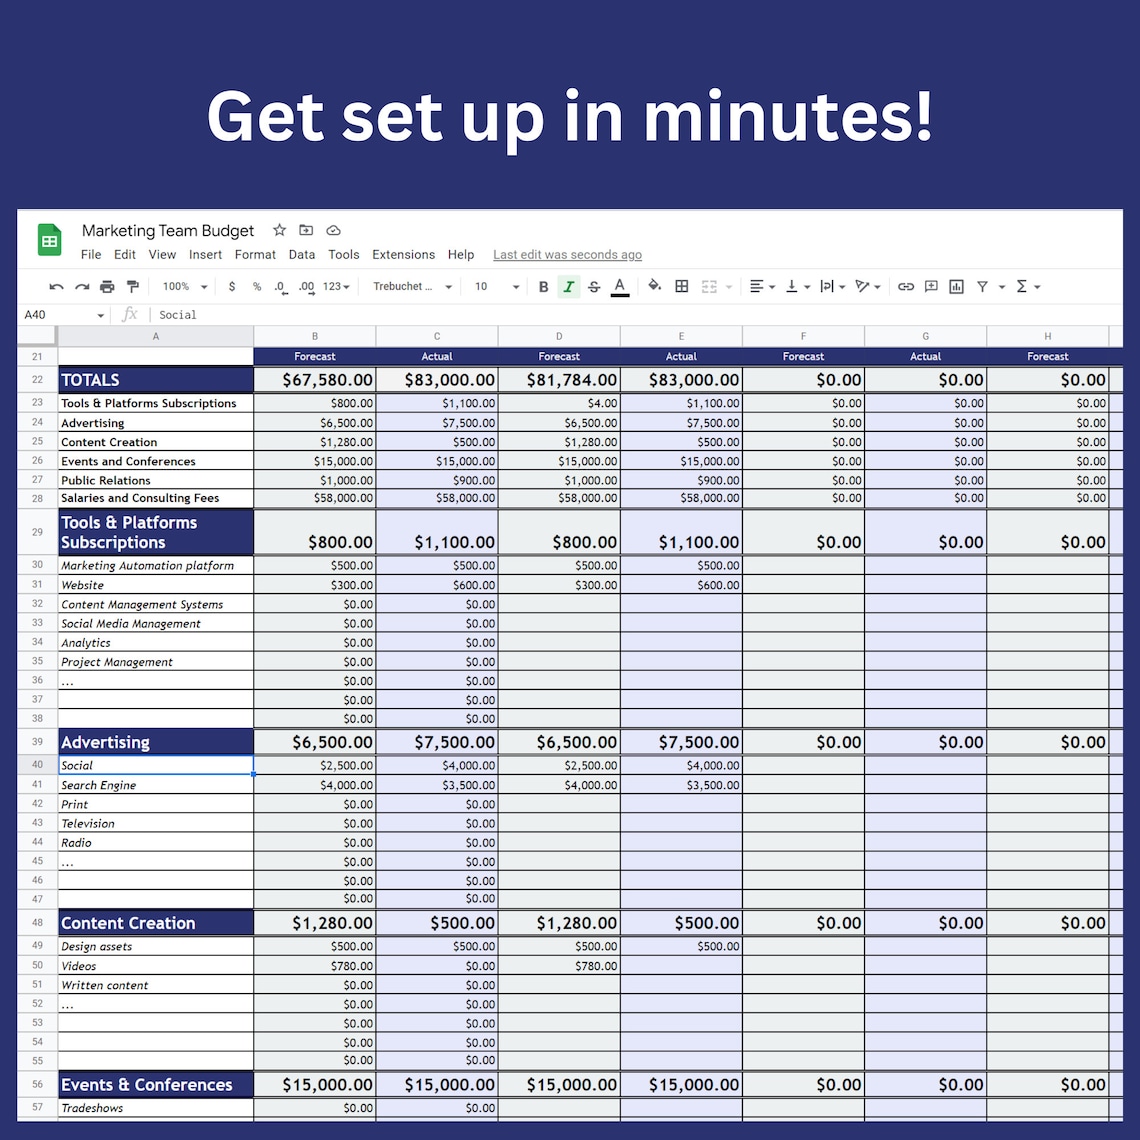Redo the last action
Screen dimensions: 1140x1140
(x=82, y=286)
